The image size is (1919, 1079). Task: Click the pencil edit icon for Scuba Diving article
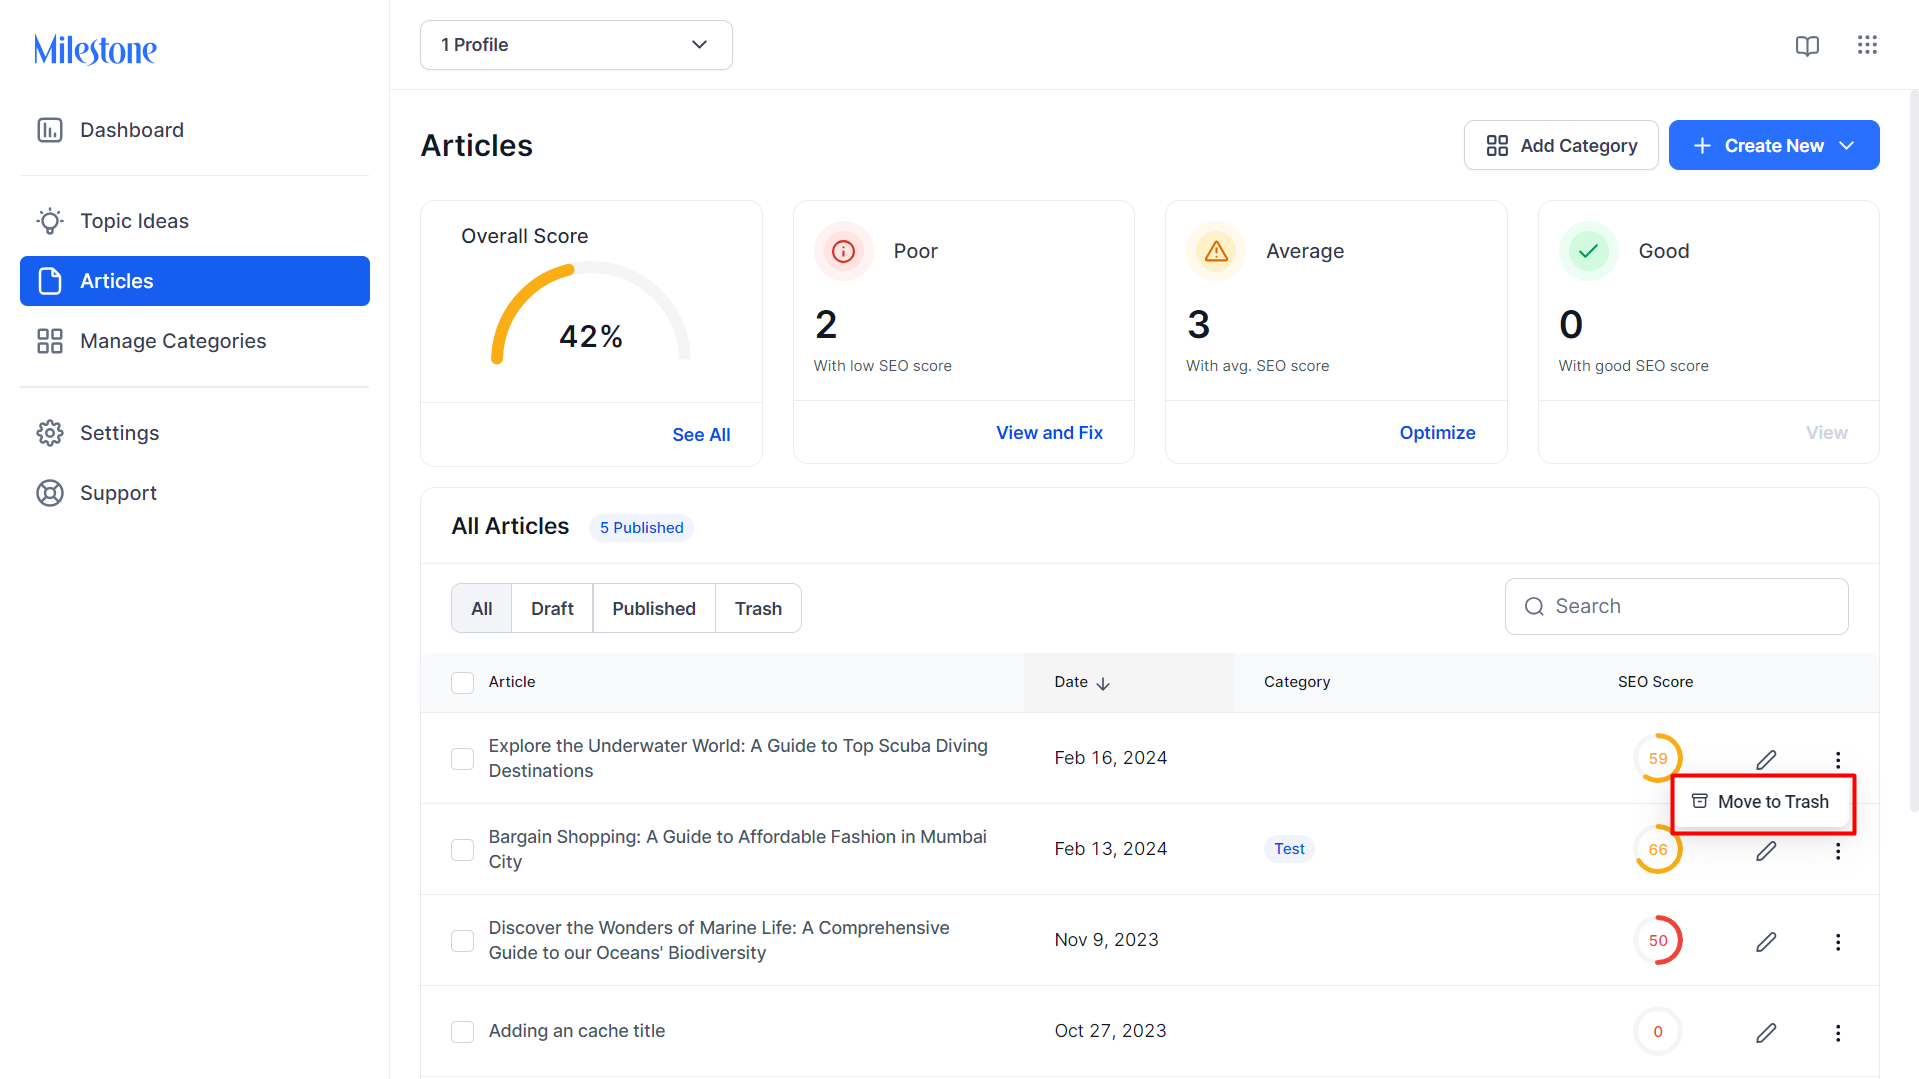(x=1766, y=759)
